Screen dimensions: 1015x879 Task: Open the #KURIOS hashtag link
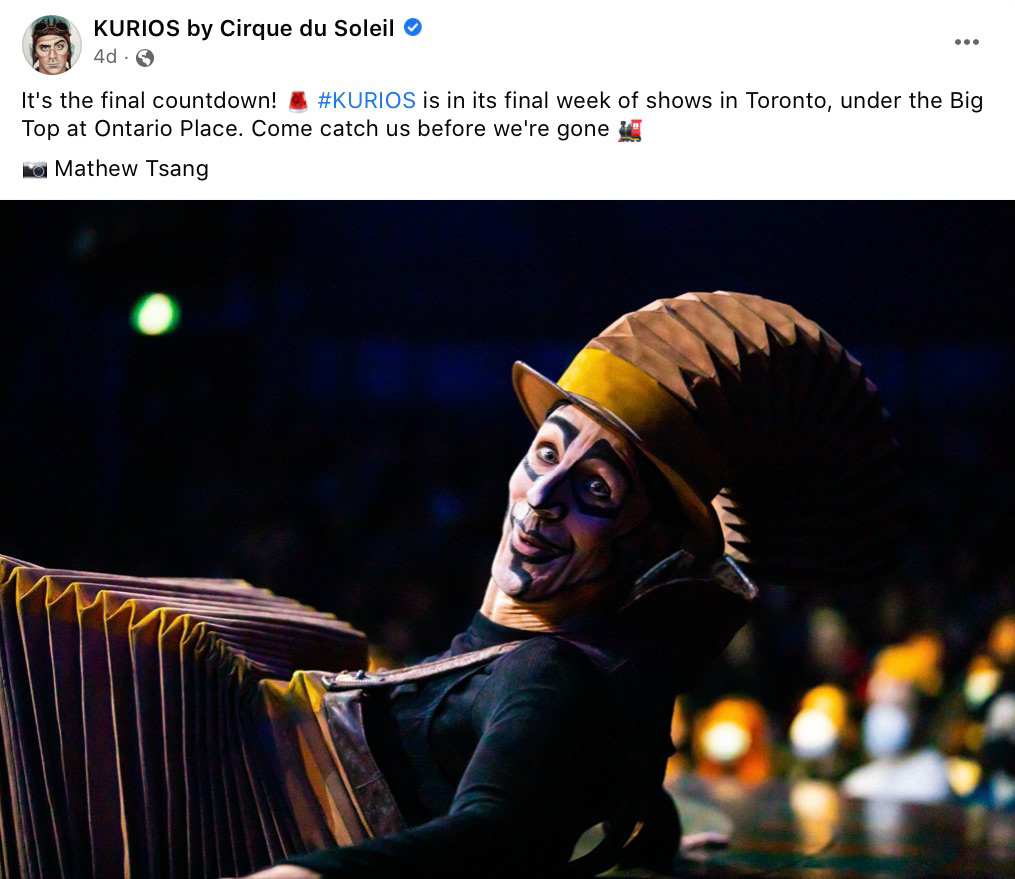(x=366, y=100)
